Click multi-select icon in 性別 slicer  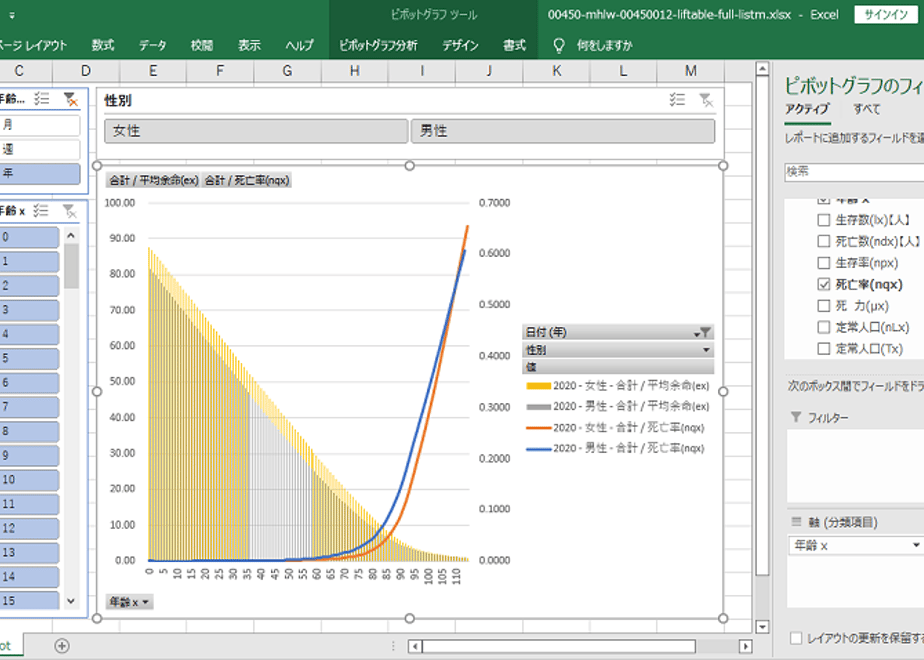(x=677, y=100)
